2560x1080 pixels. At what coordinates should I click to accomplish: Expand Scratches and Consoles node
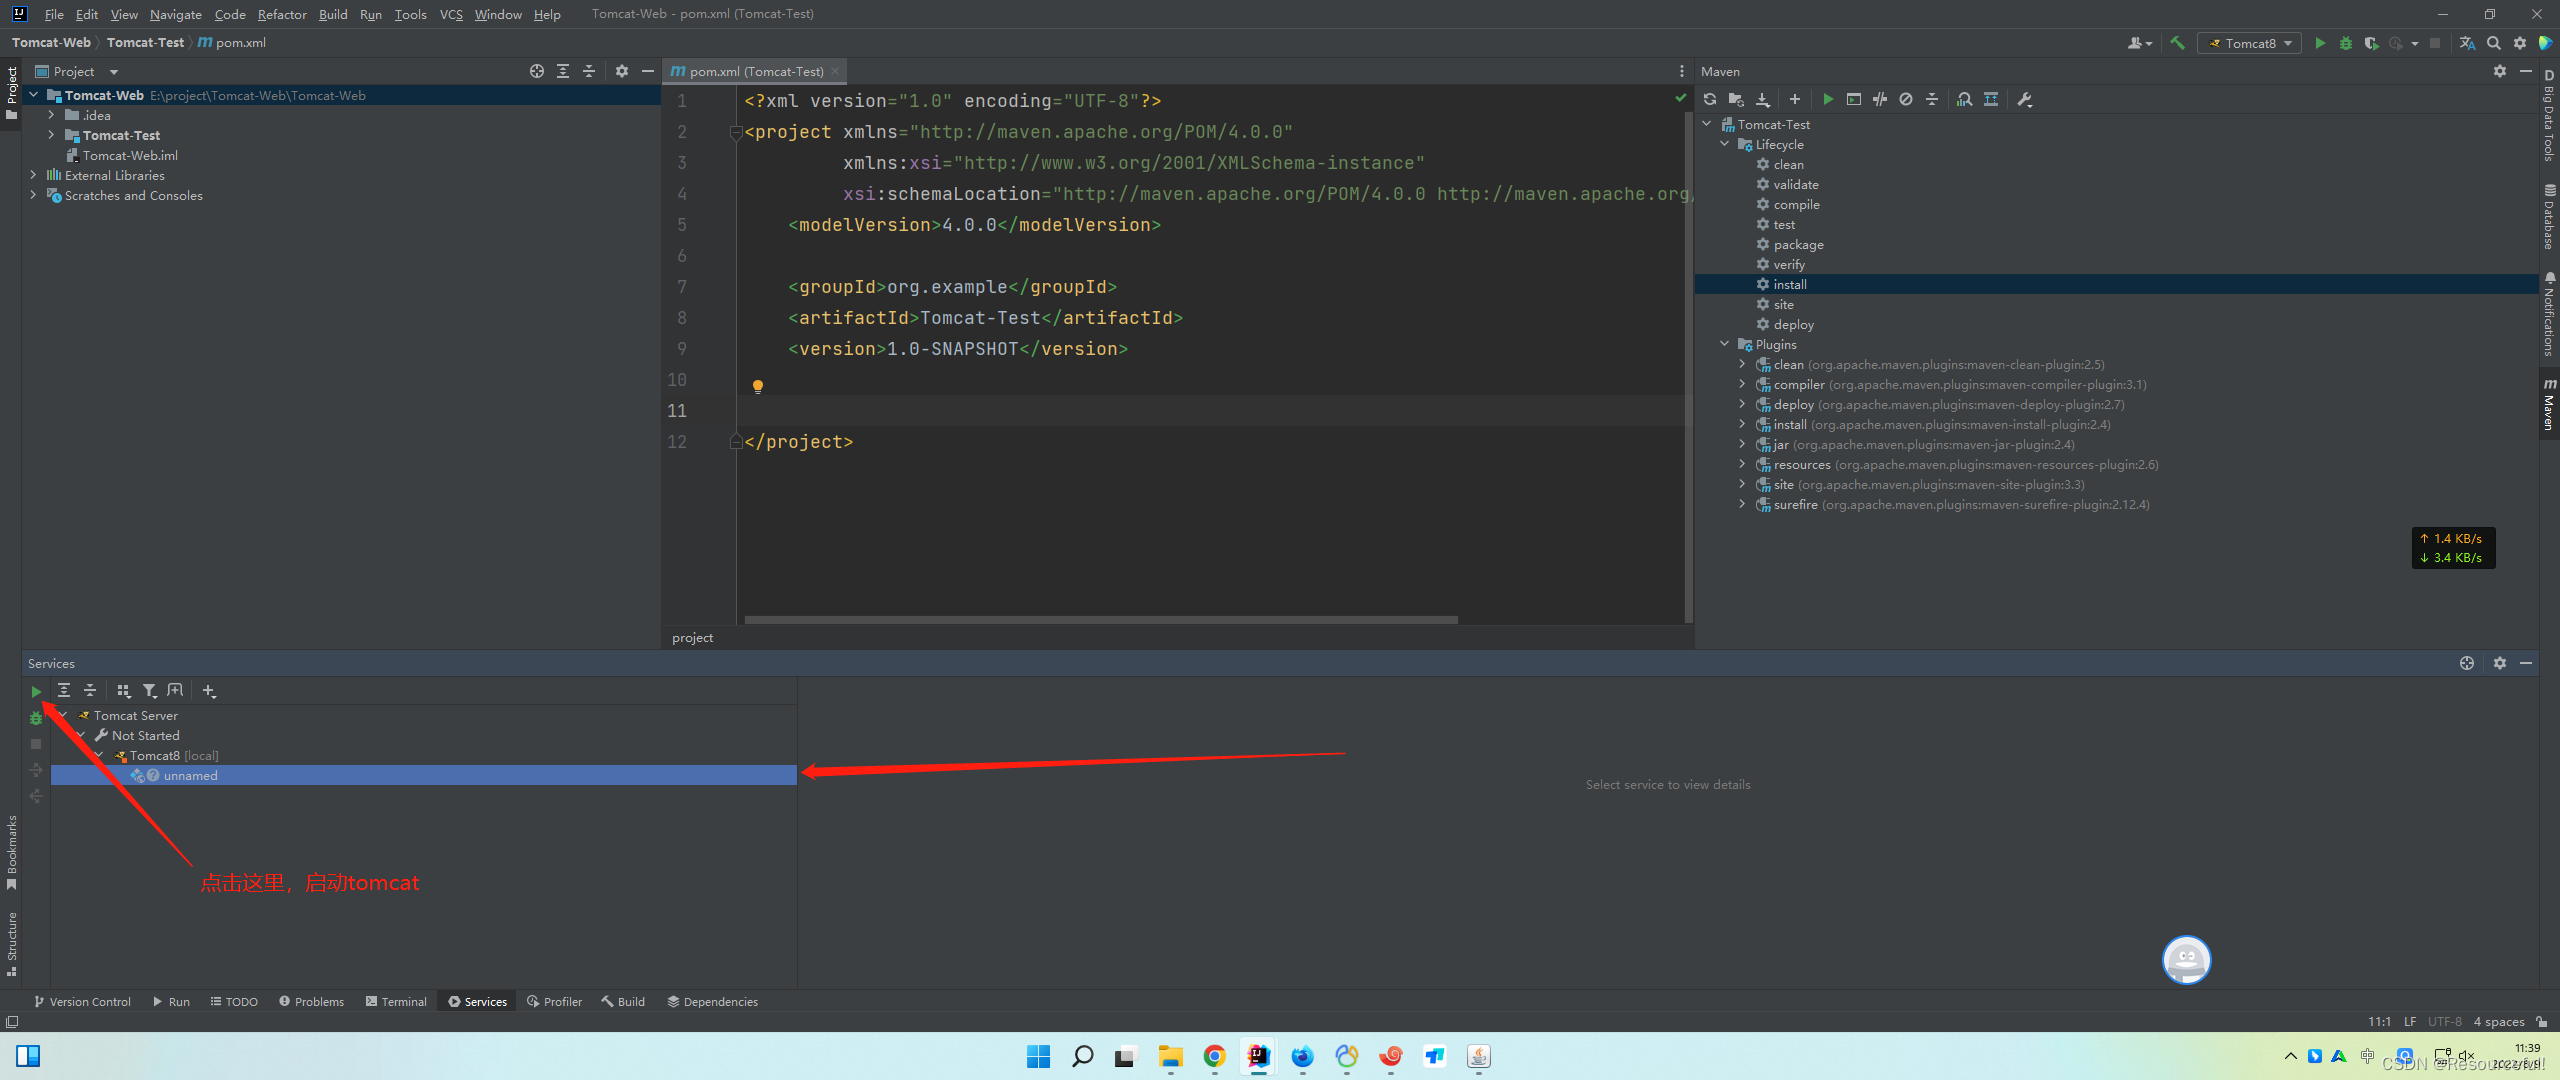[x=33, y=195]
